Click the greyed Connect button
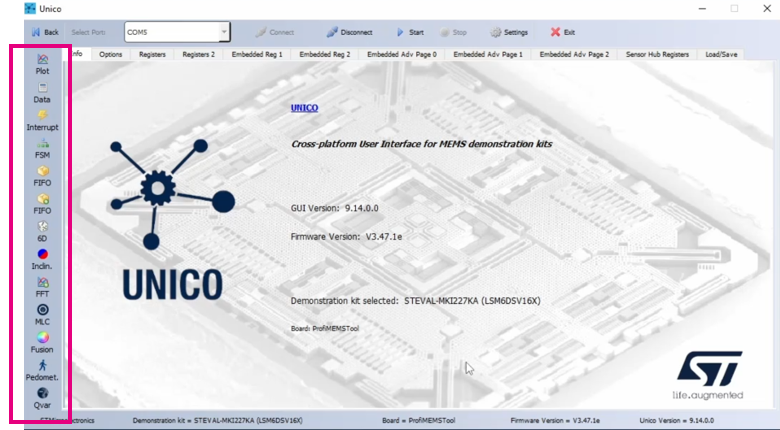This screenshot has height=430, width=780. coord(275,32)
